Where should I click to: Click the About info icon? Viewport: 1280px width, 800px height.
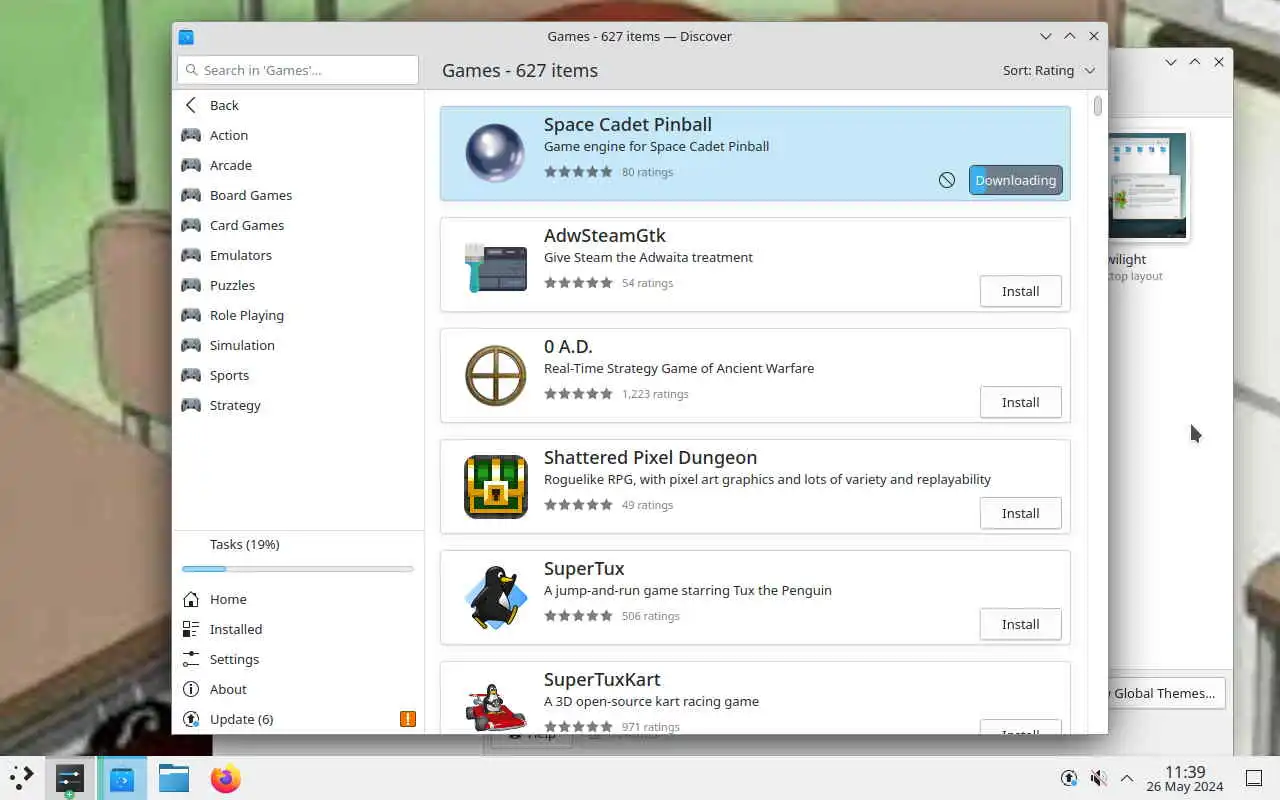(x=190, y=689)
